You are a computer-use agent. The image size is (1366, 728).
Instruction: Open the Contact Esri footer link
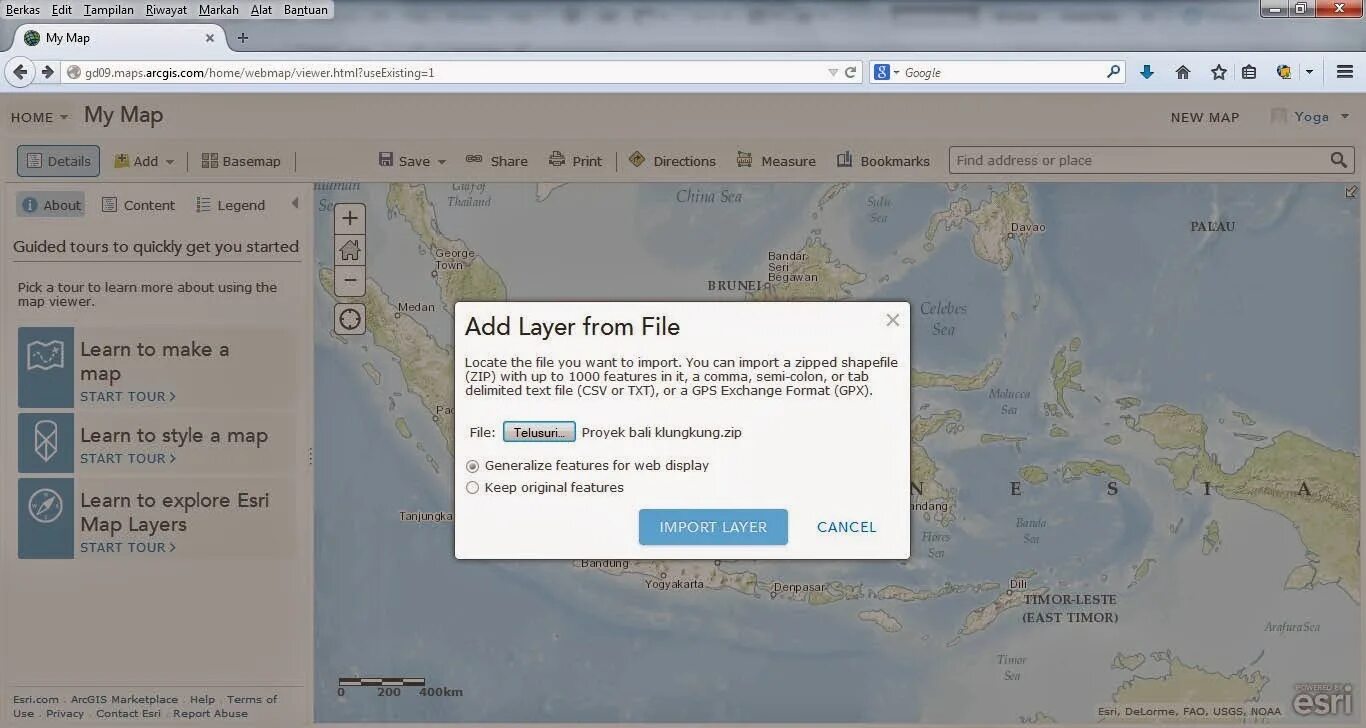pyautogui.click(x=128, y=714)
